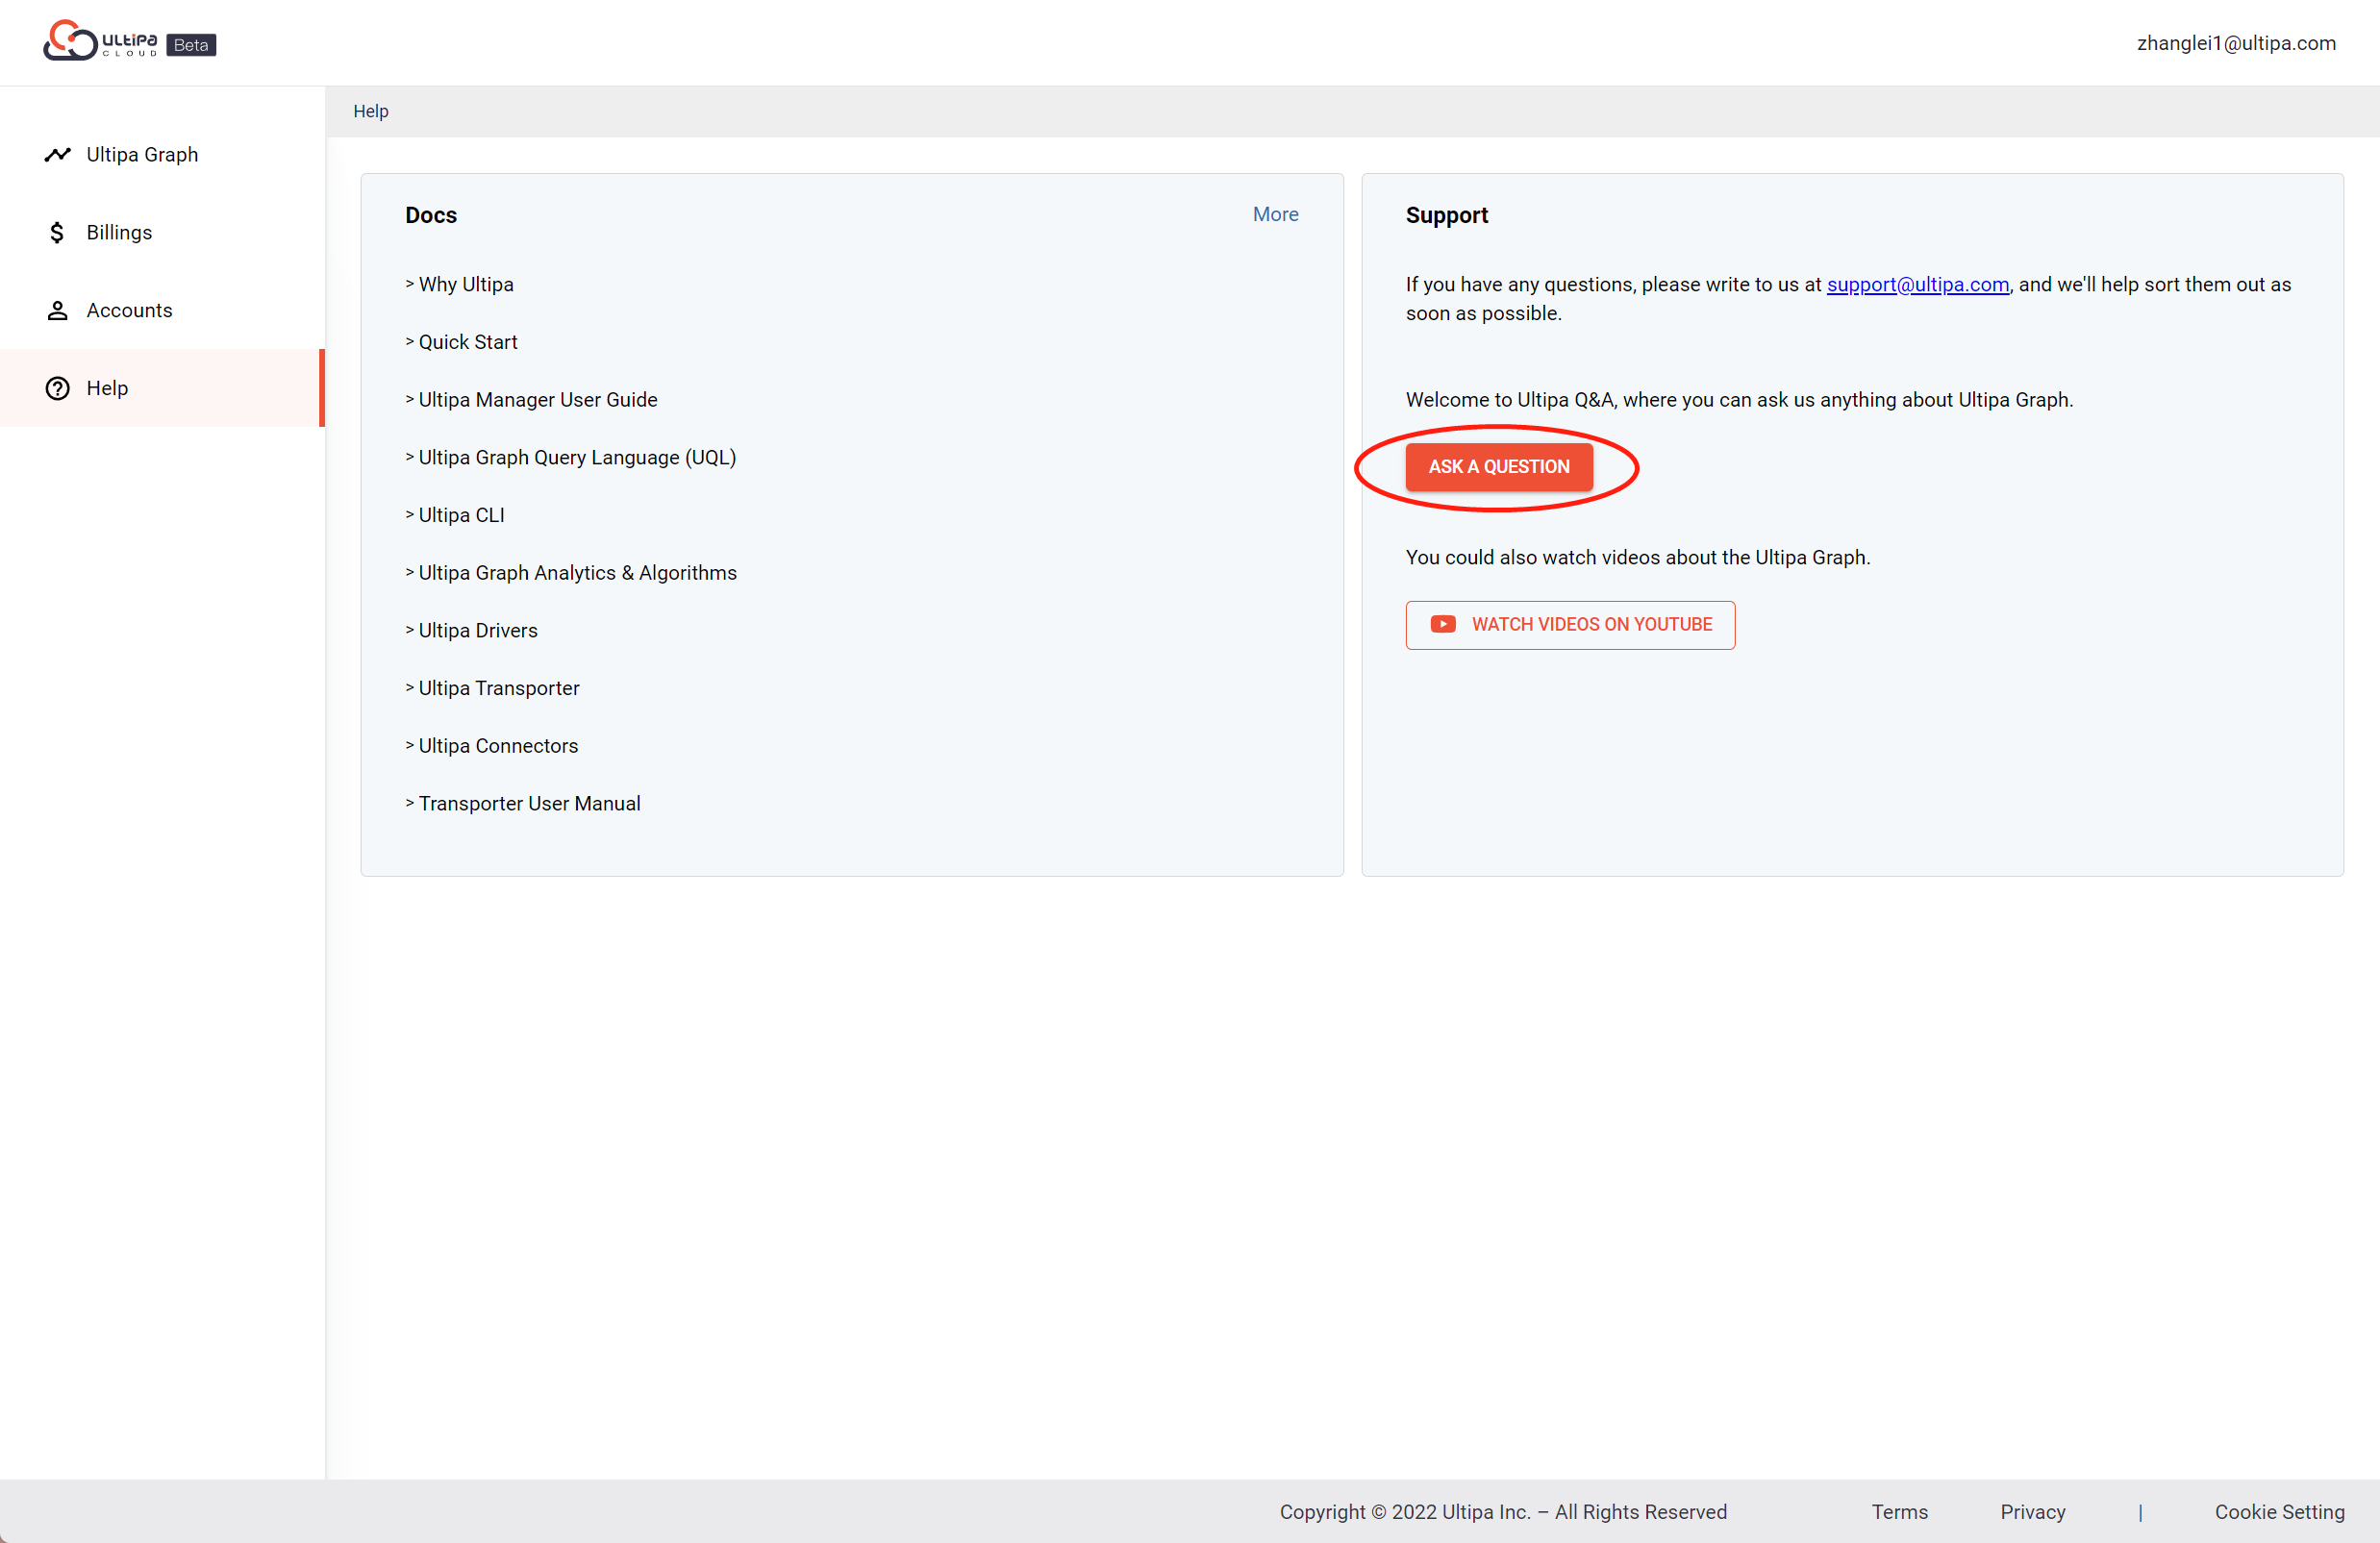The height and width of the screenshot is (1543, 2380).
Task: Click the More link in Docs
Action: 1275,214
